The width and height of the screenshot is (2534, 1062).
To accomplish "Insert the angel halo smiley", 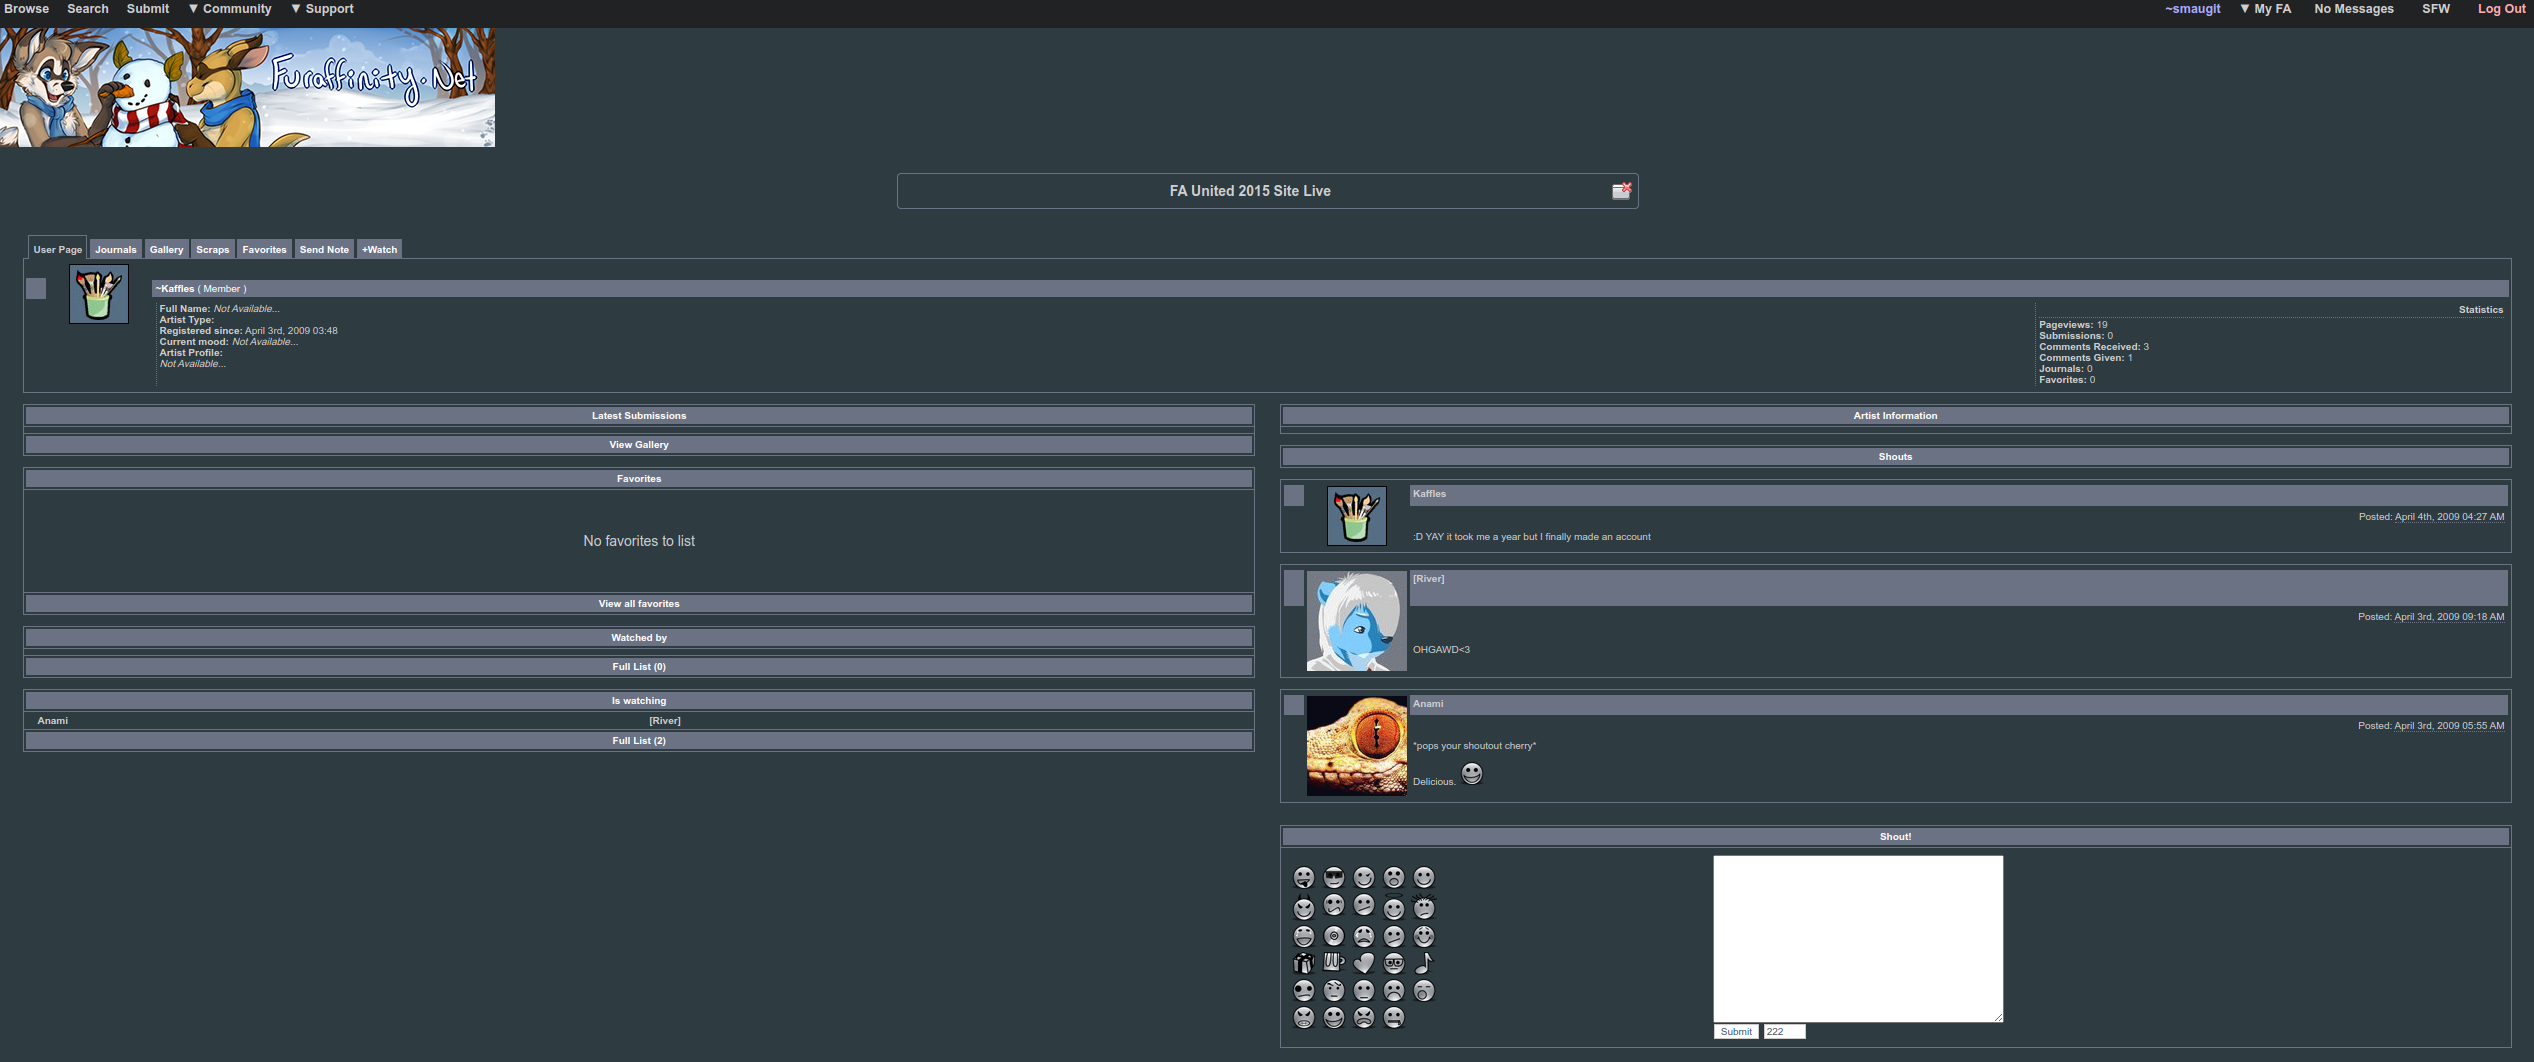I will [1394, 907].
